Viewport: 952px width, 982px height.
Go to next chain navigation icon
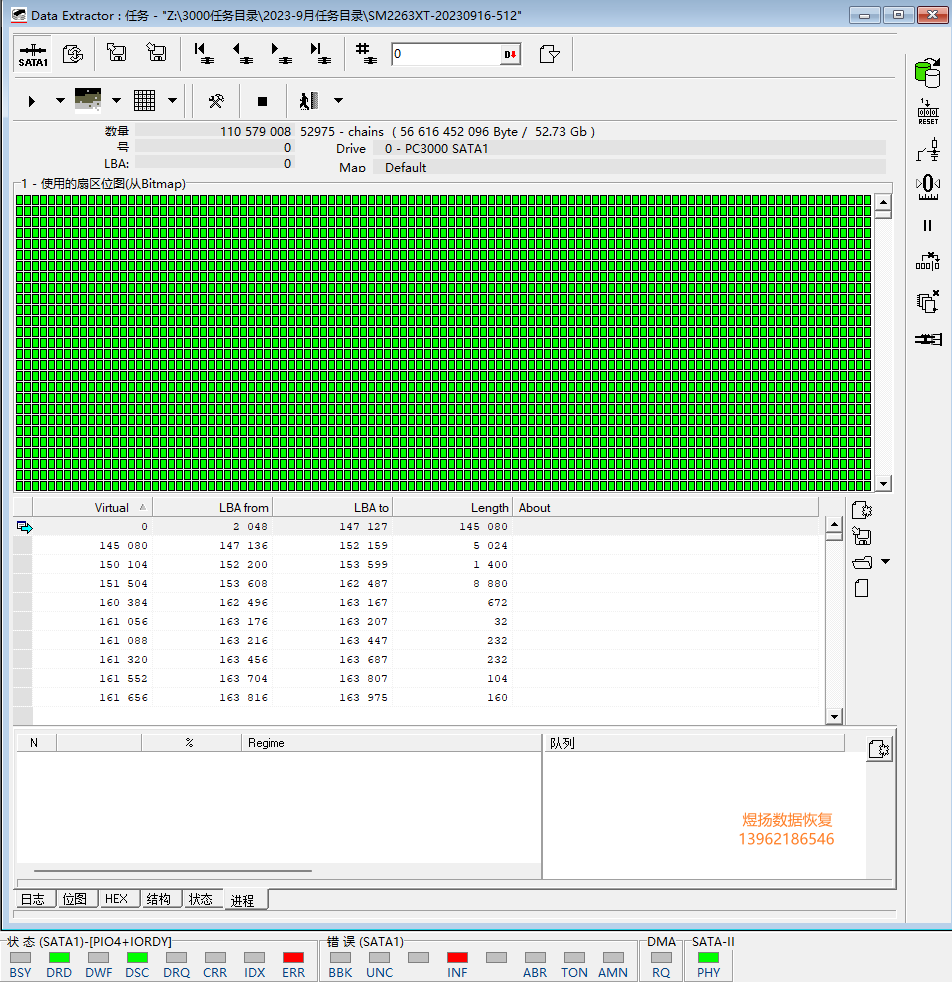[x=281, y=53]
